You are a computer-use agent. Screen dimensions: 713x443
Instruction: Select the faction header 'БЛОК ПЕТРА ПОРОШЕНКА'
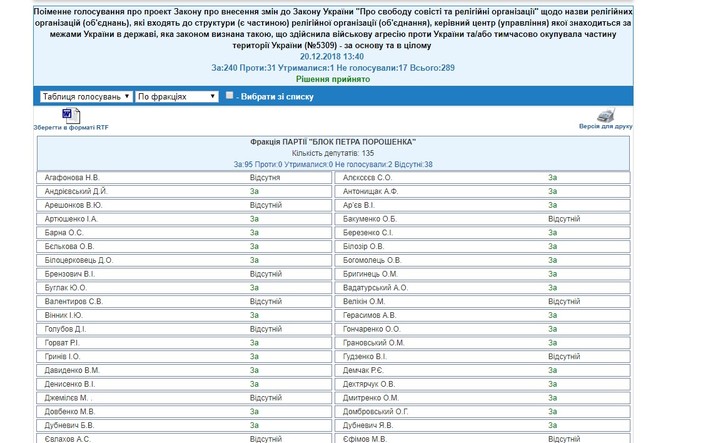tap(334, 142)
